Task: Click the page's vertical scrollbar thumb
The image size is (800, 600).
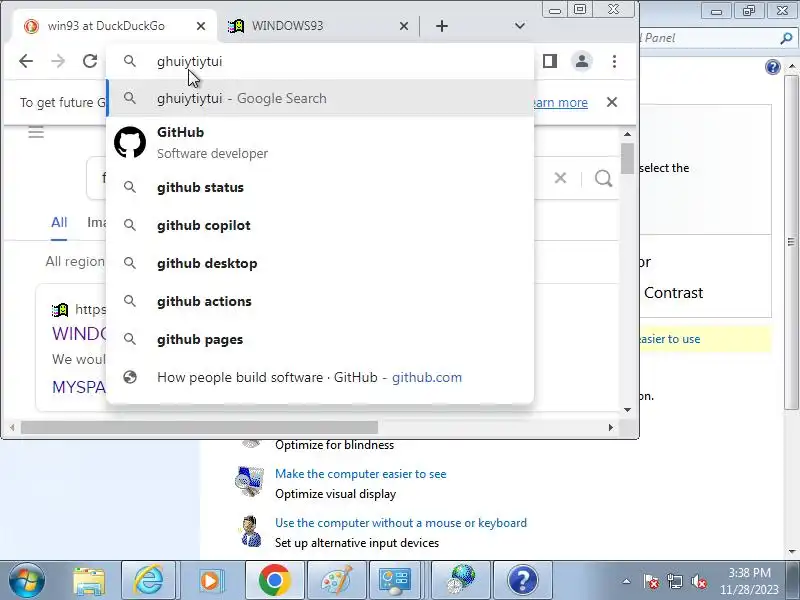Action: (628, 158)
